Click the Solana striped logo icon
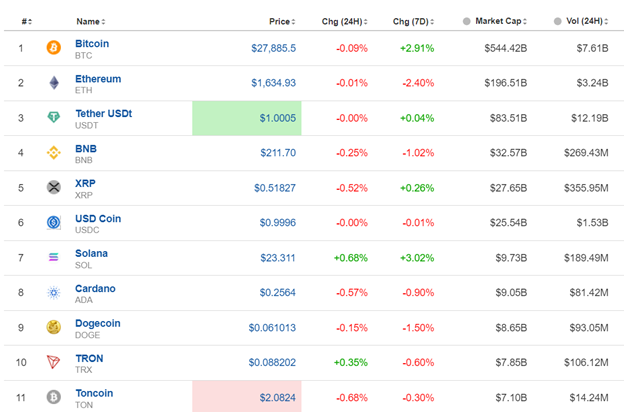624x412 pixels. point(54,257)
